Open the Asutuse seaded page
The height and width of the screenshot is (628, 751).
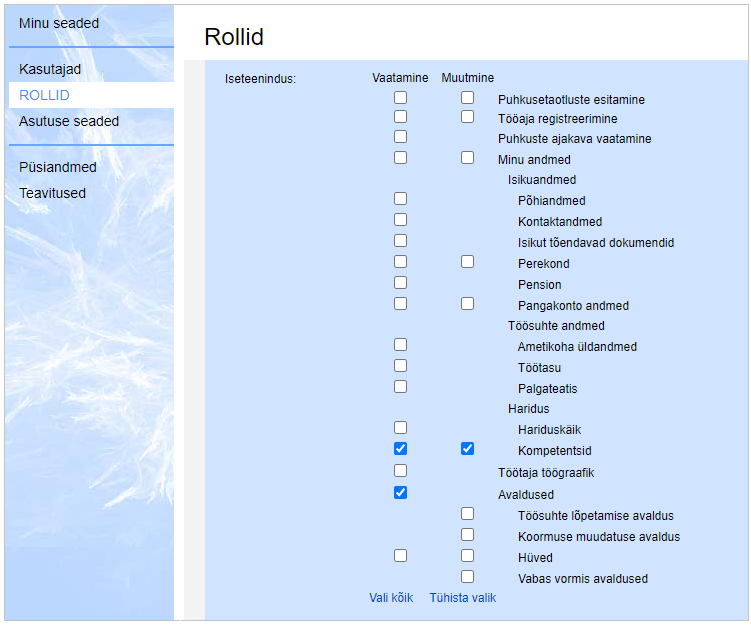[x=69, y=121]
